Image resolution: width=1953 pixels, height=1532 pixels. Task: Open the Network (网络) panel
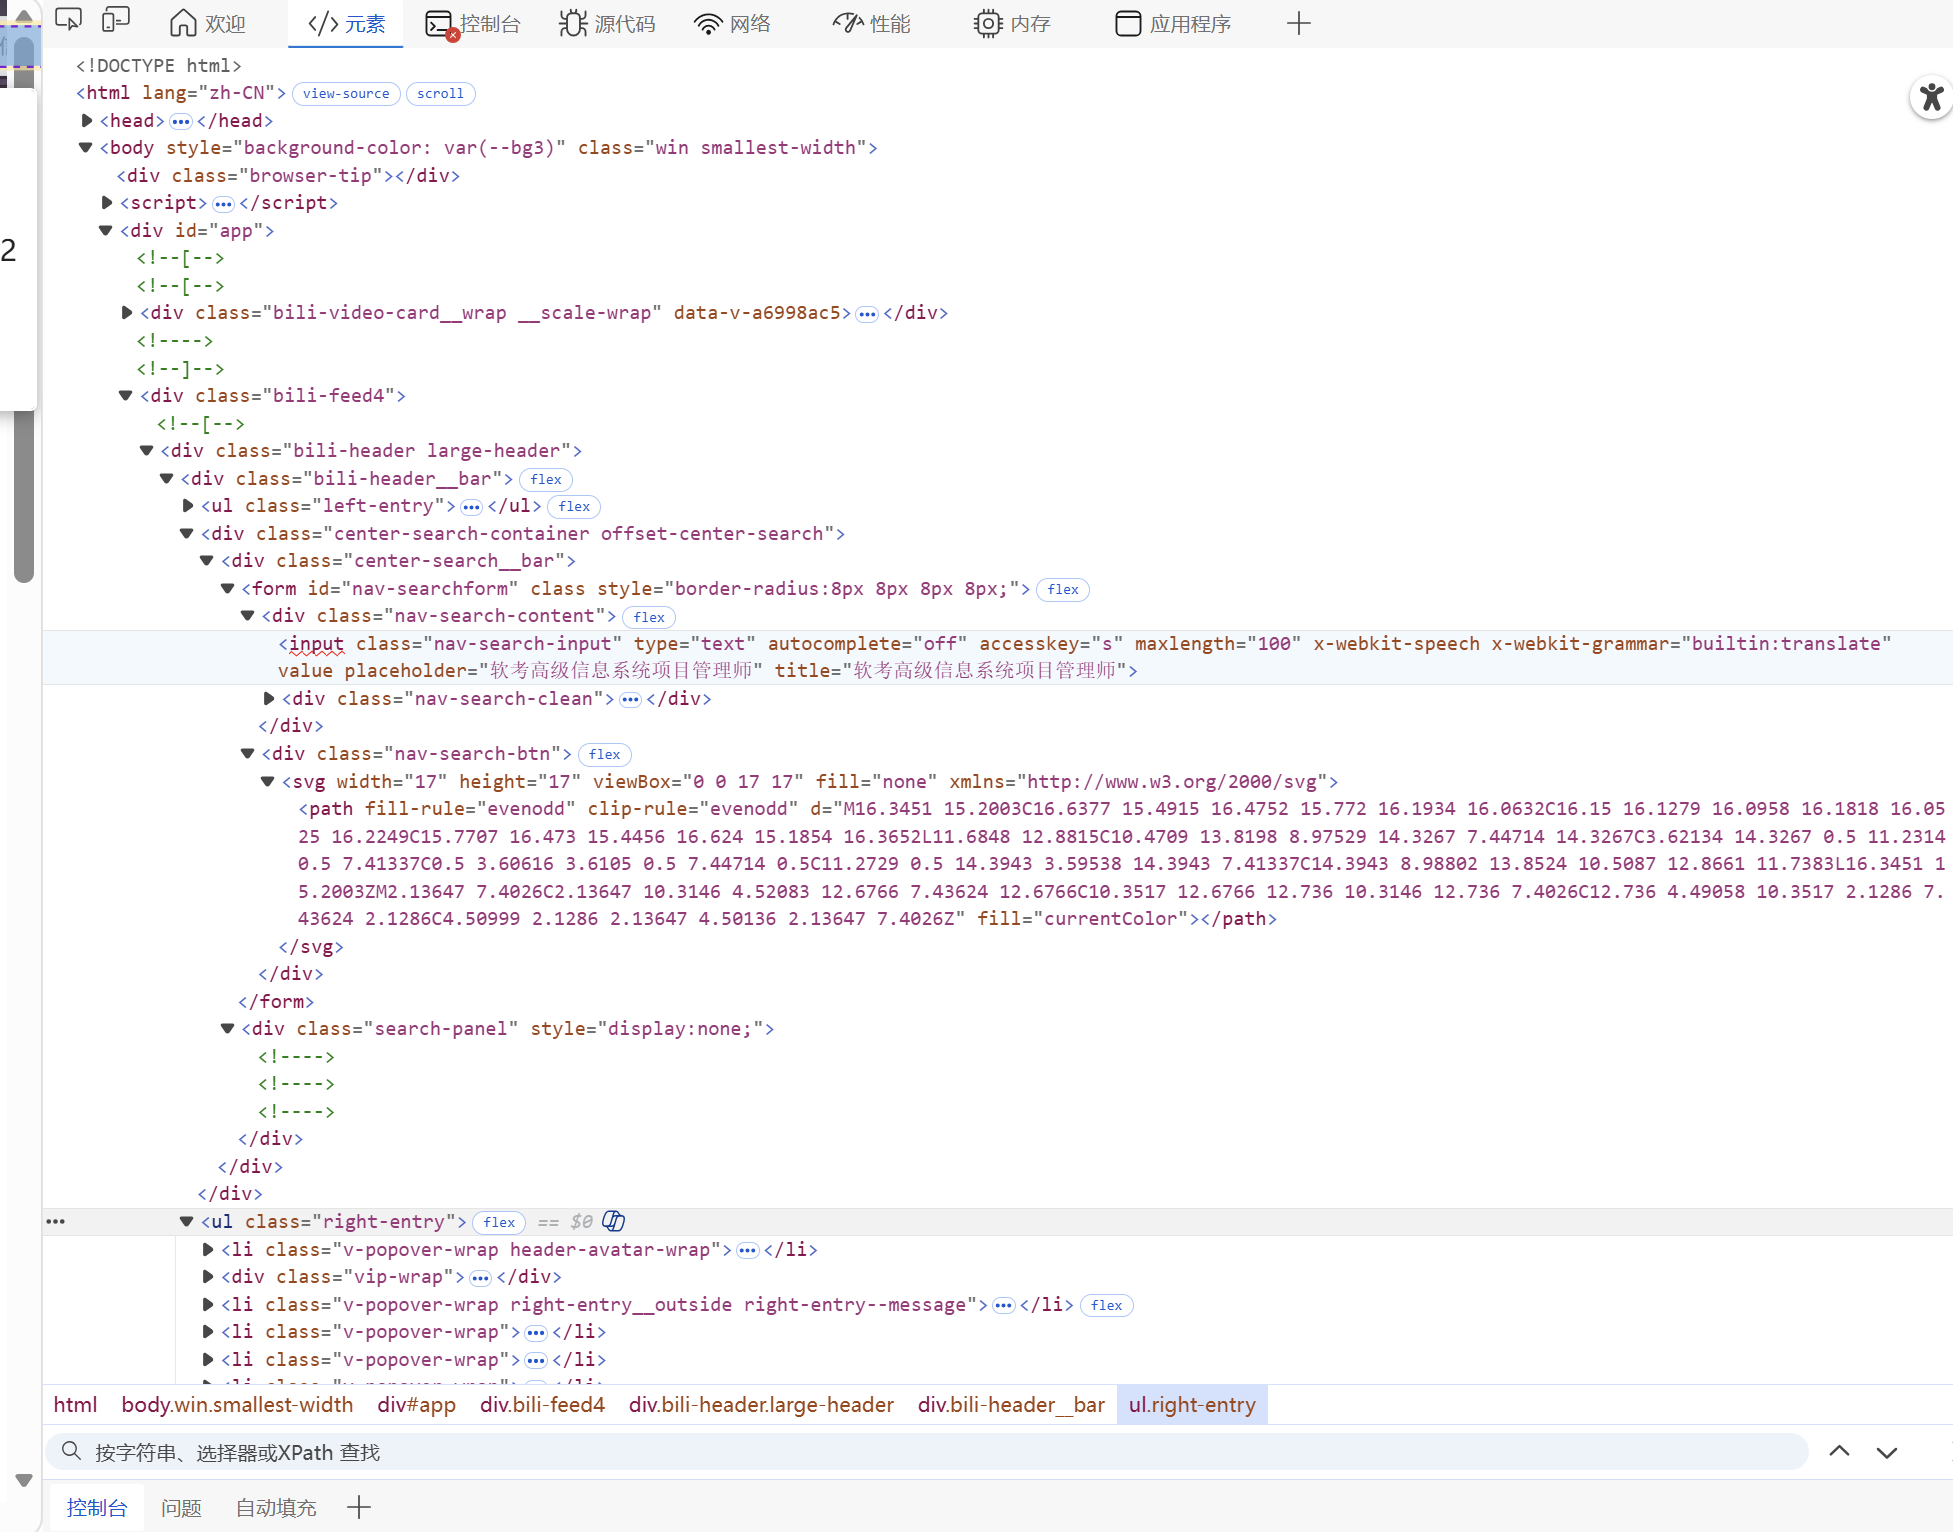(732, 23)
